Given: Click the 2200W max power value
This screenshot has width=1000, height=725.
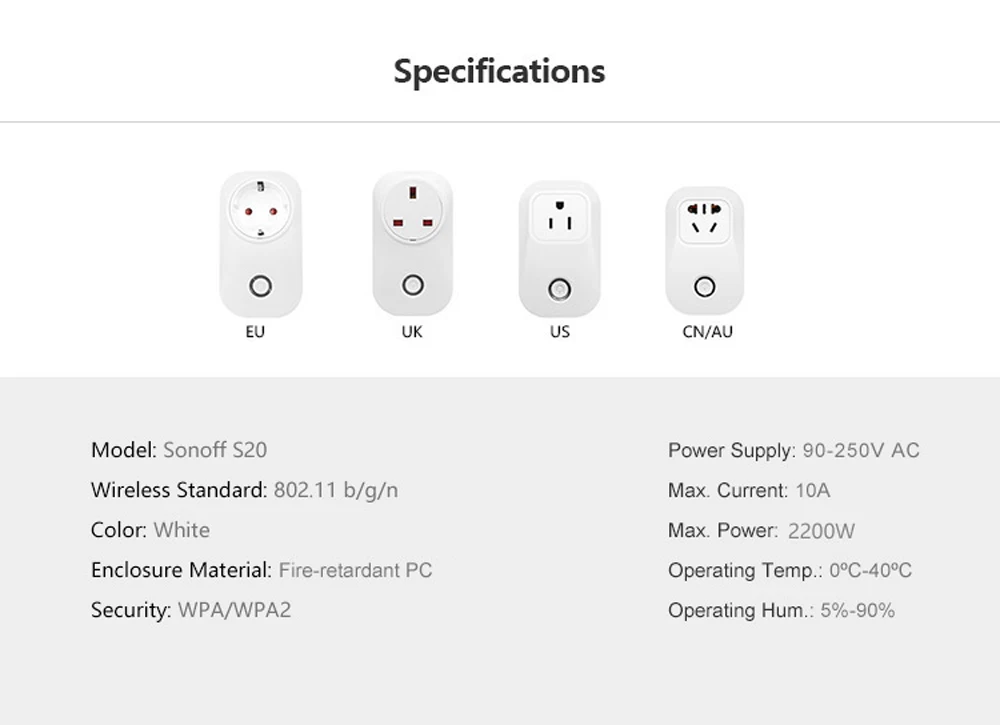Looking at the screenshot, I should click(x=821, y=531).
